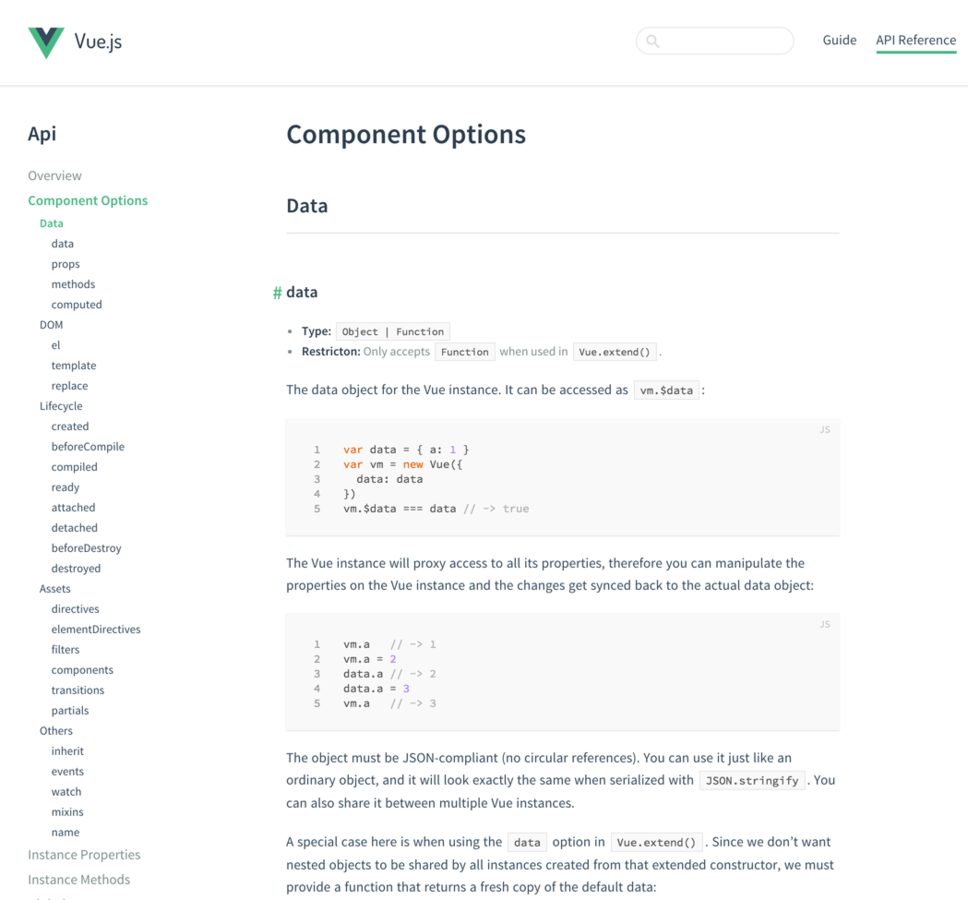
Task: Click 'Function' code in Restriction line
Action: pyautogui.click(x=464, y=352)
